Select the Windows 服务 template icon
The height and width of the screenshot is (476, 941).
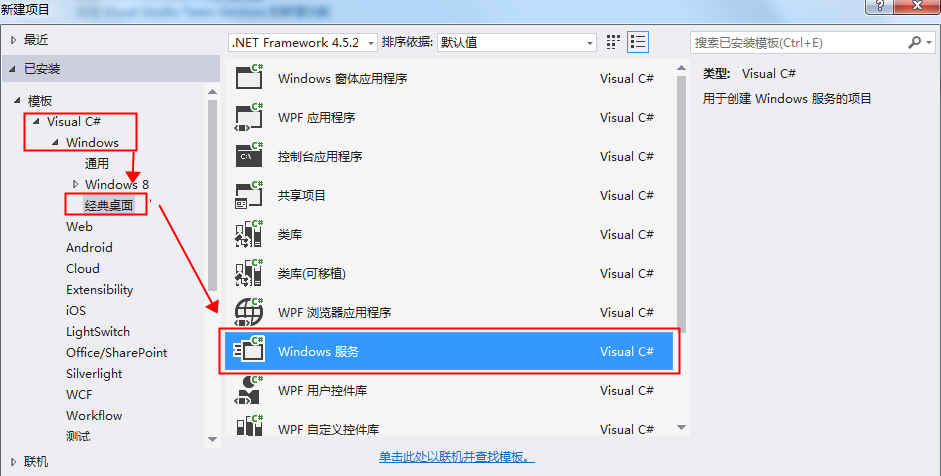click(x=249, y=351)
